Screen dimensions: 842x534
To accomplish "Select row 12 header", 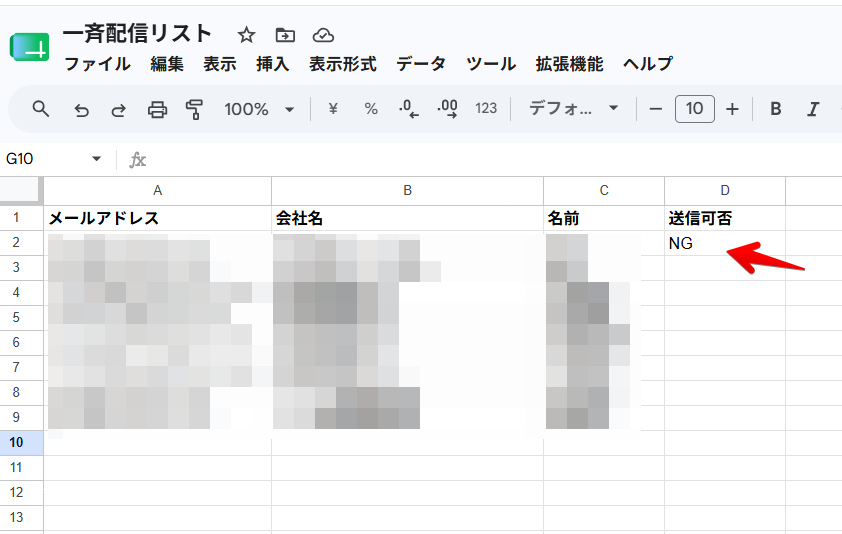I will pos(21,493).
